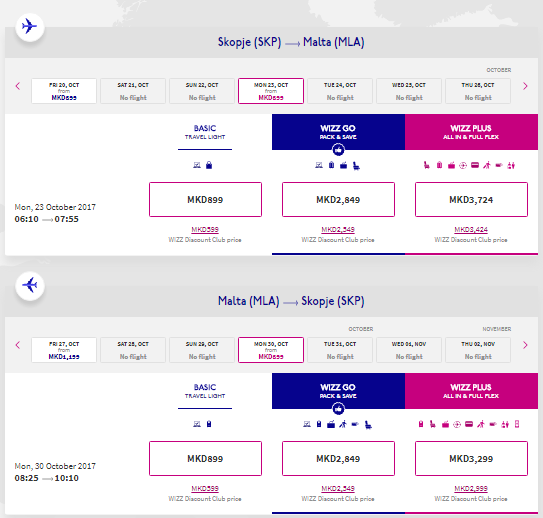The image size is (543, 518).
Task: Choose outbound Basic fare MKD899
Action: (x=205, y=199)
